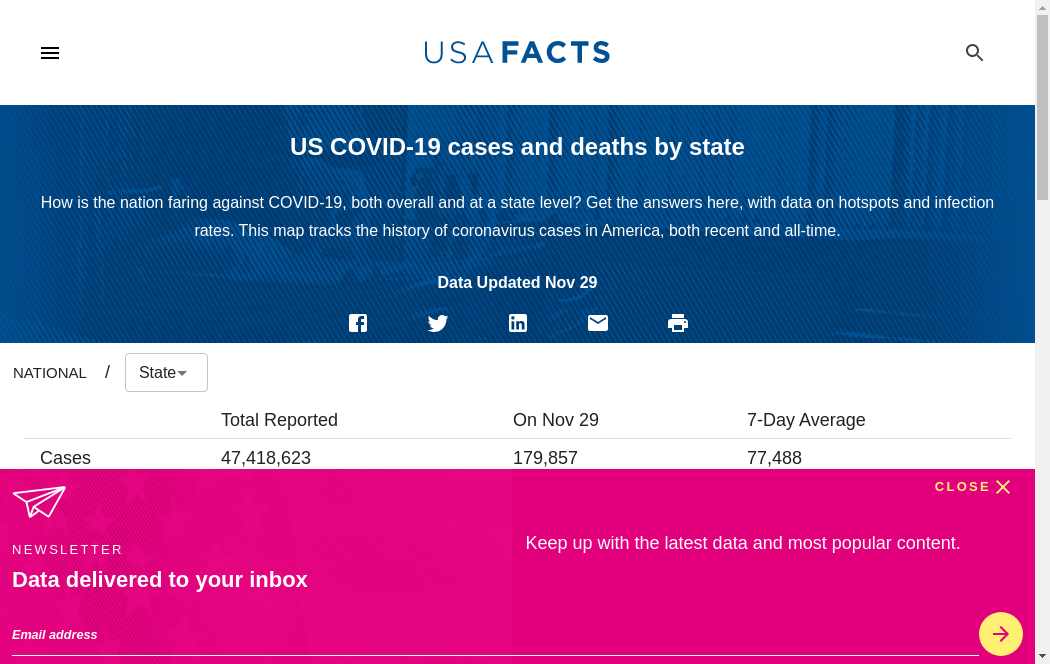Open the hamburger navigation menu
Screen dimensions: 1050x664
[50, 53]
